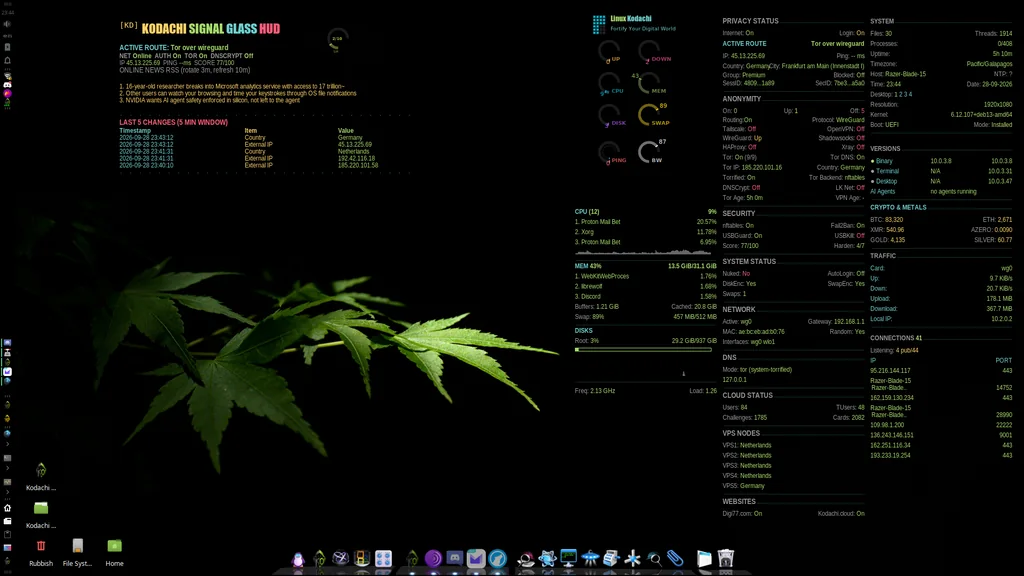The width and height of the screenshot is (1024, 576).
Task: Click the PRIVACY STATUS heading
Action: [750, 21]
